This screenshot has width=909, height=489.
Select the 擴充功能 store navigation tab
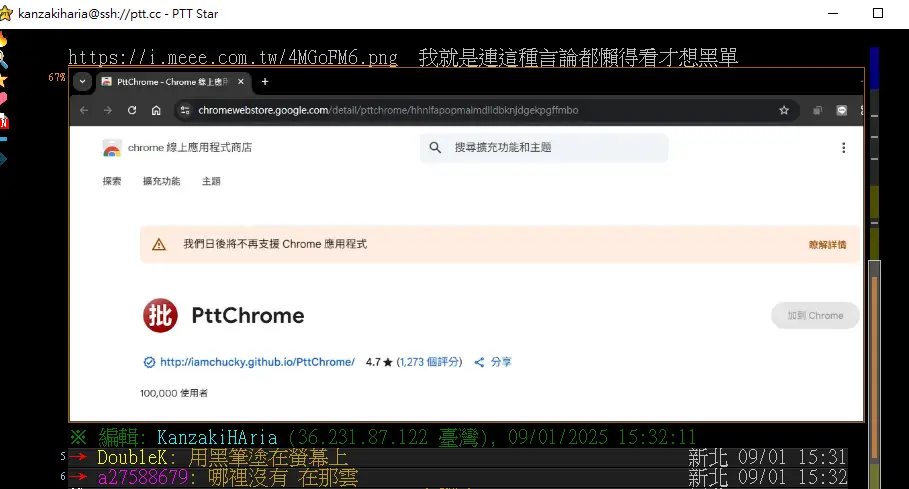click(161, 181)
